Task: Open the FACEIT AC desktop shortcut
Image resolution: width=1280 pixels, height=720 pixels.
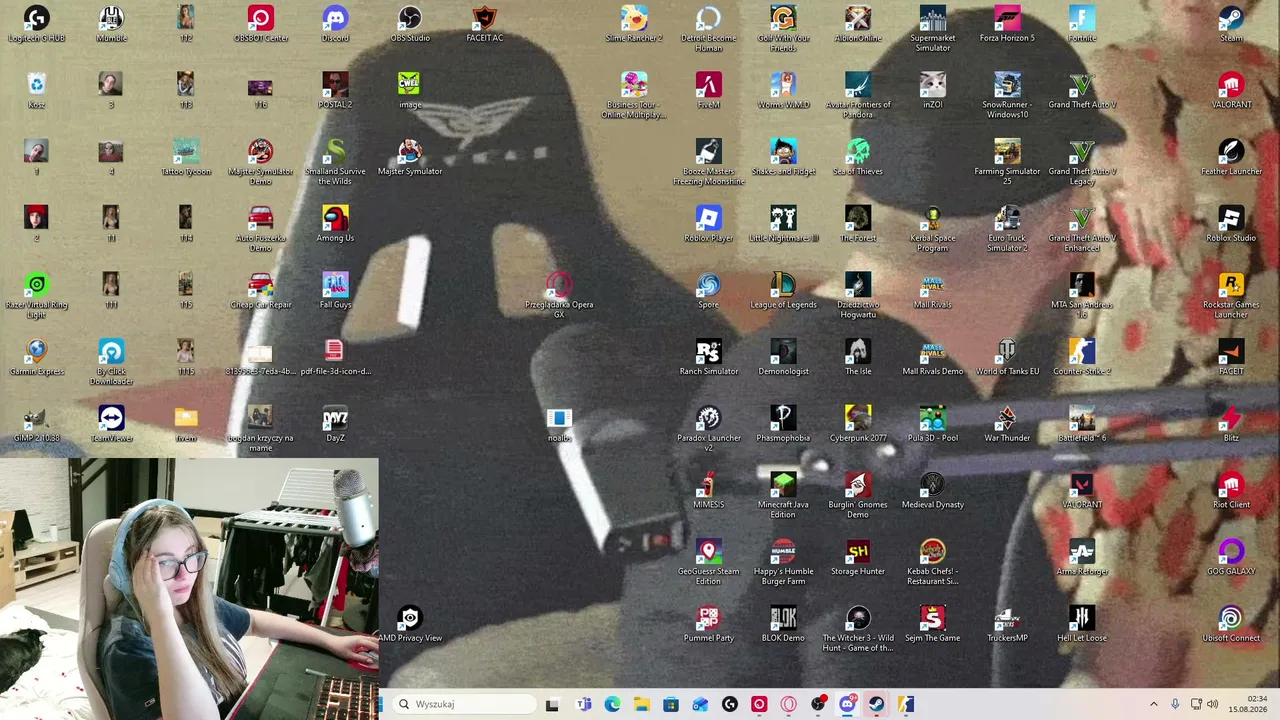Action: (484, 24)
